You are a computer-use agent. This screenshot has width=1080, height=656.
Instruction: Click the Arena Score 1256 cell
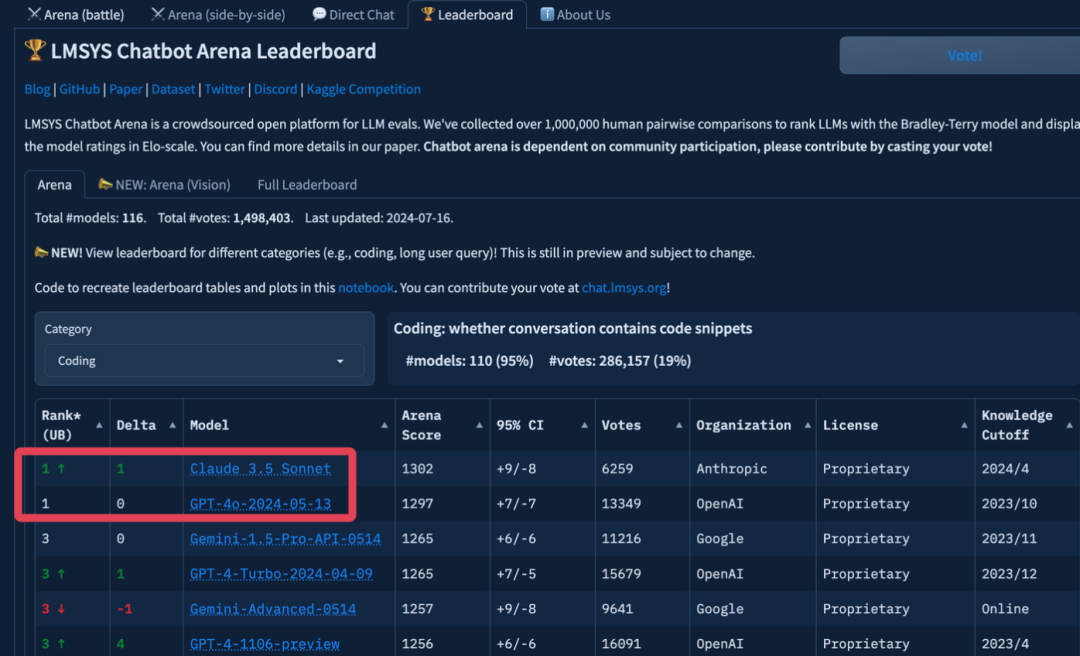417,644
